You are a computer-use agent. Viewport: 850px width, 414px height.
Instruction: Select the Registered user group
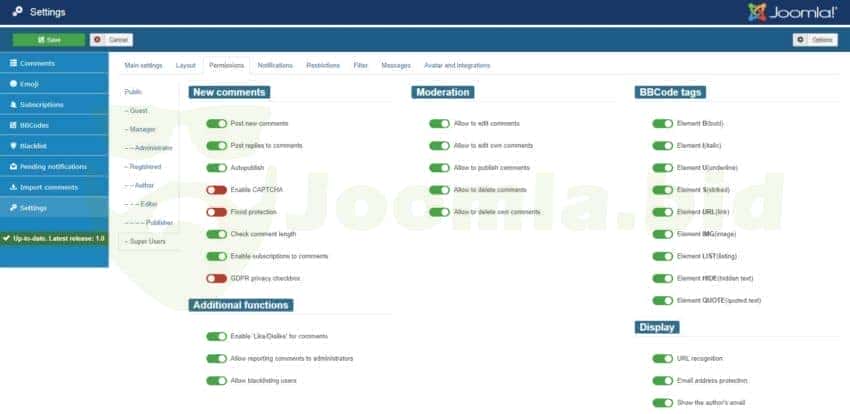(145, 166)
